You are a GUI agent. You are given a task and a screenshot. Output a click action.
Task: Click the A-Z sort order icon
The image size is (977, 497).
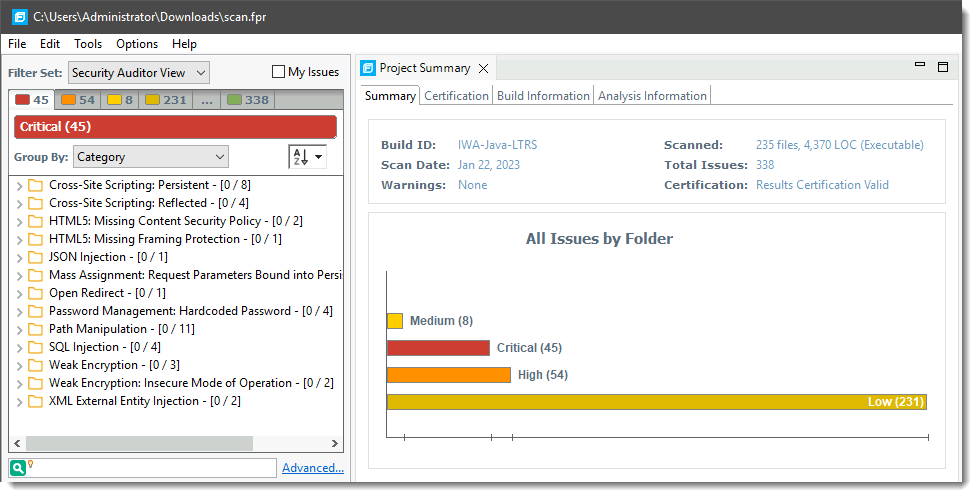pos(300,157)
